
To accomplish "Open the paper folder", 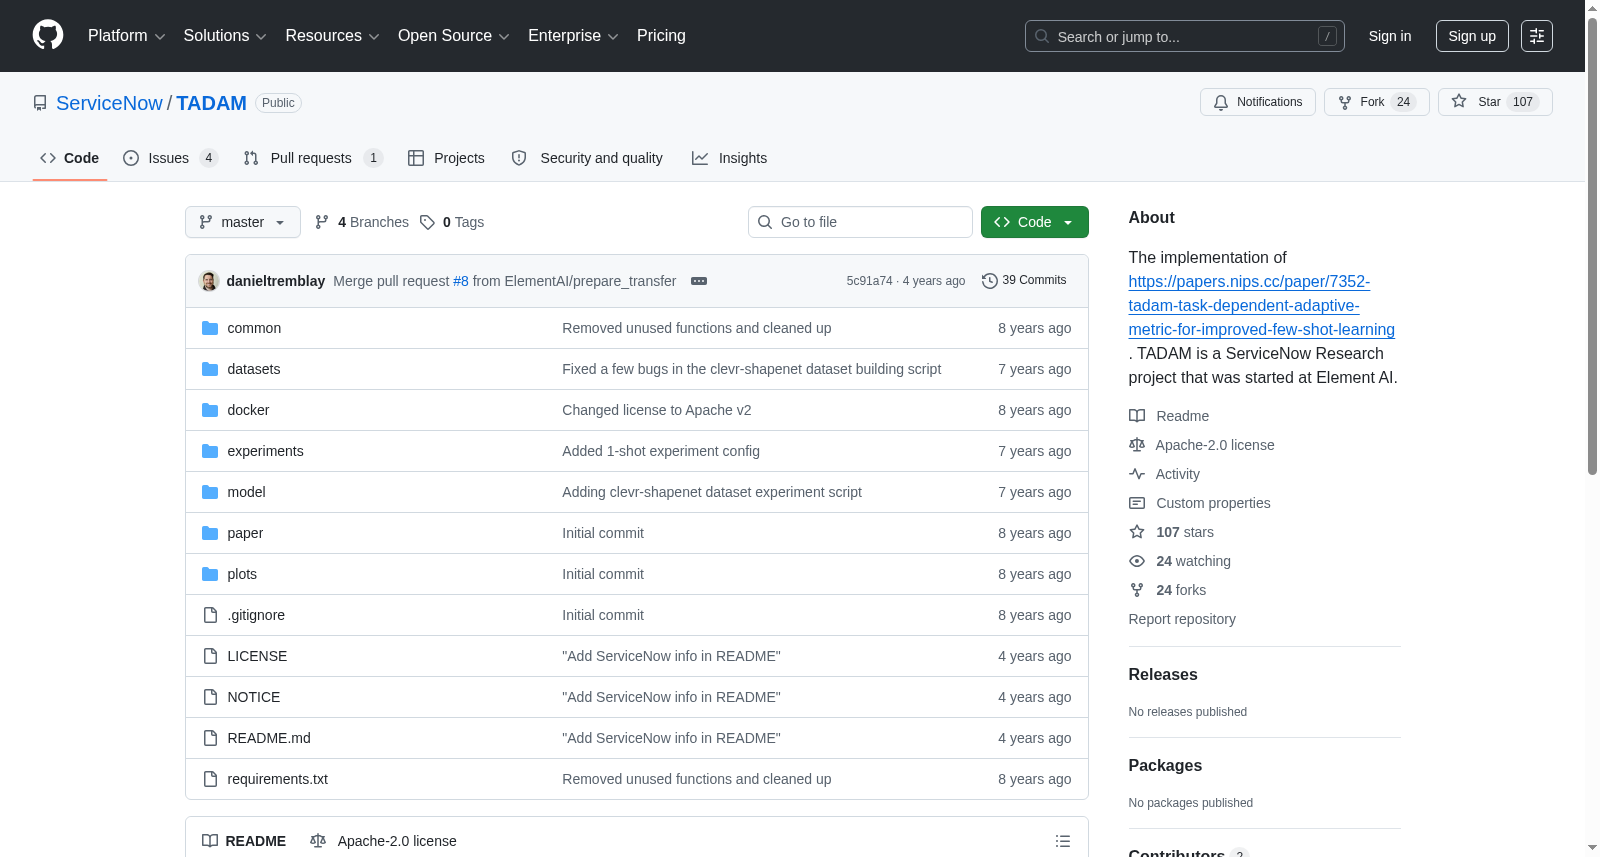I will pyautogui.click(x=245, y=533).
